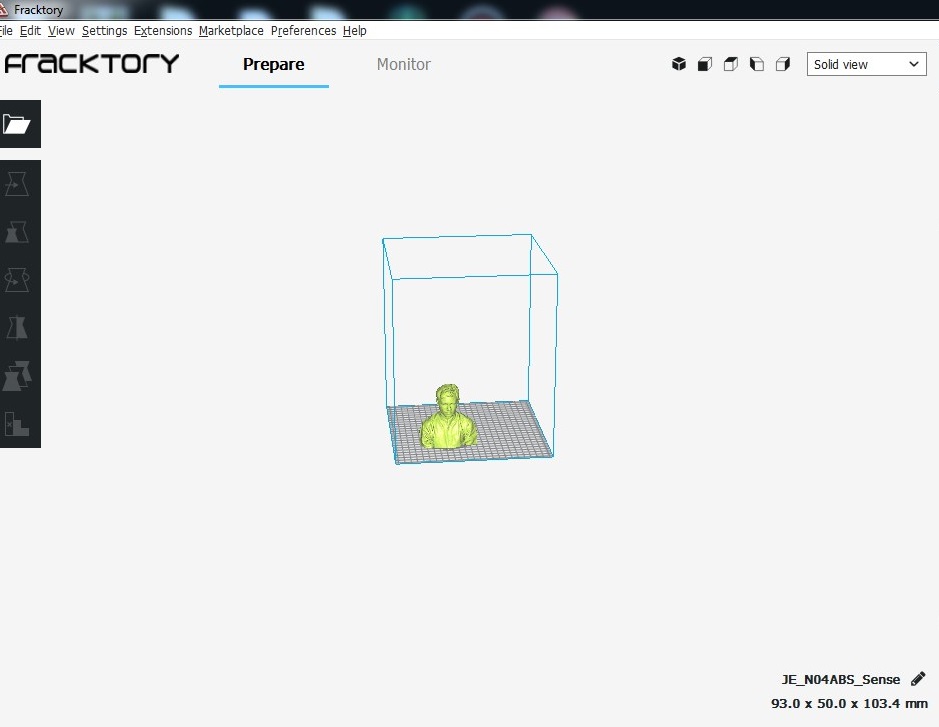Select the green bust model on build plate
The width and height of the screenshot is (939, 727).
point(449,417)
